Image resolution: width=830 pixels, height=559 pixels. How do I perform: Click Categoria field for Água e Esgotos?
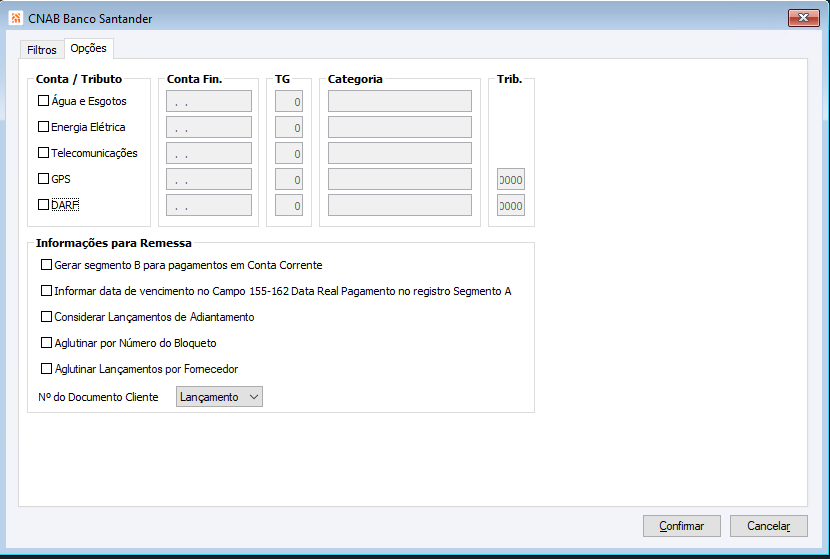[x=400, y=101]
